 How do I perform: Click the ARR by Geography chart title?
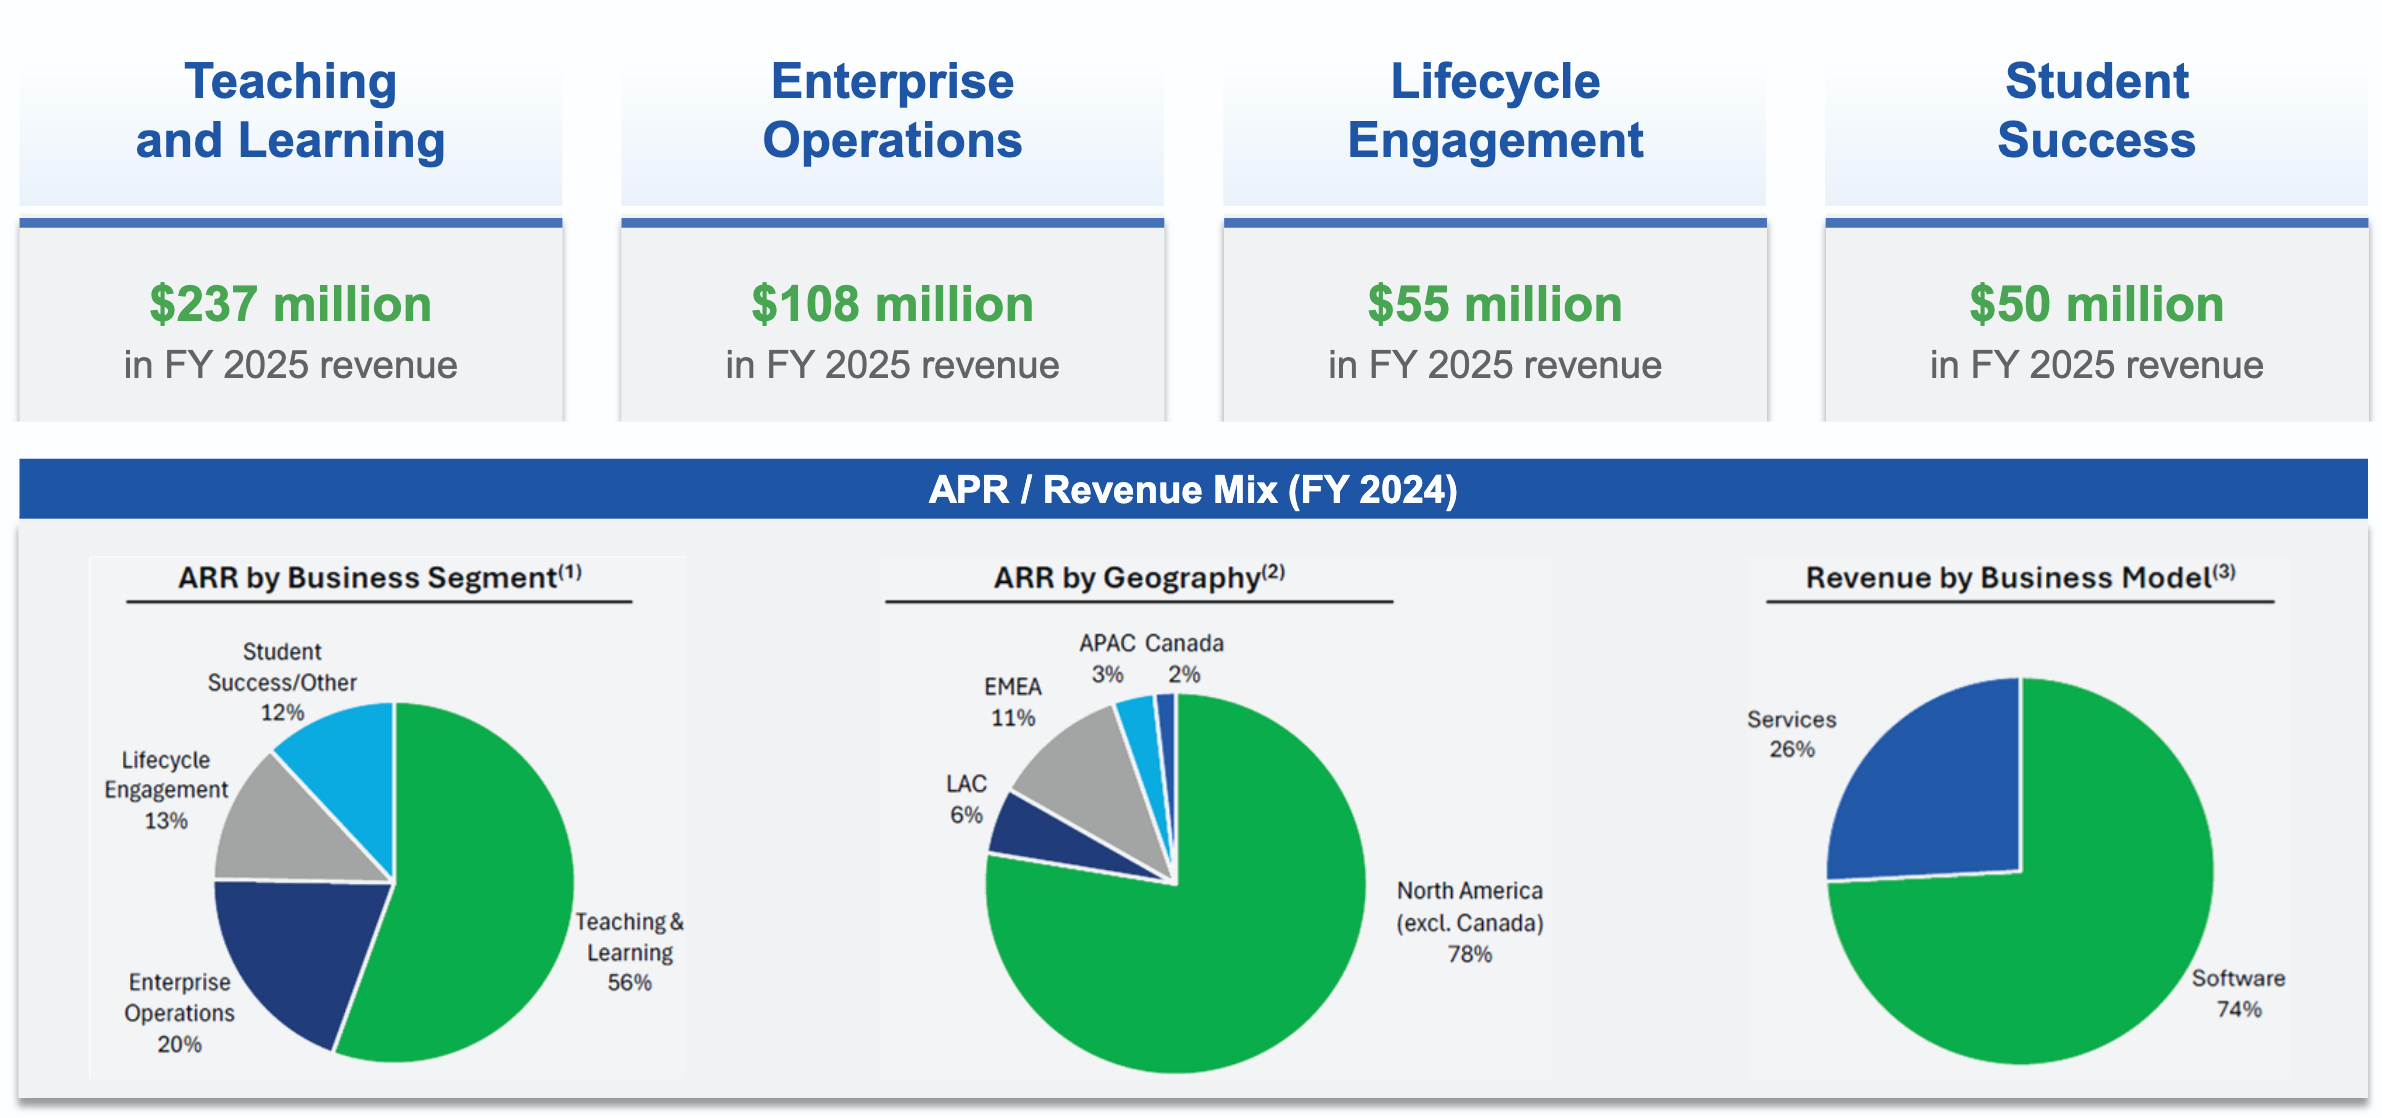coord(1138,578)
